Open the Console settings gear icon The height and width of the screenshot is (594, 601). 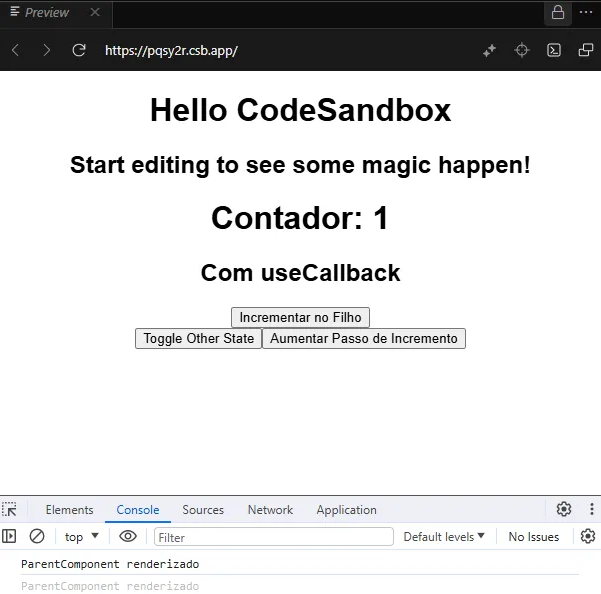click(x=588, y=536)
